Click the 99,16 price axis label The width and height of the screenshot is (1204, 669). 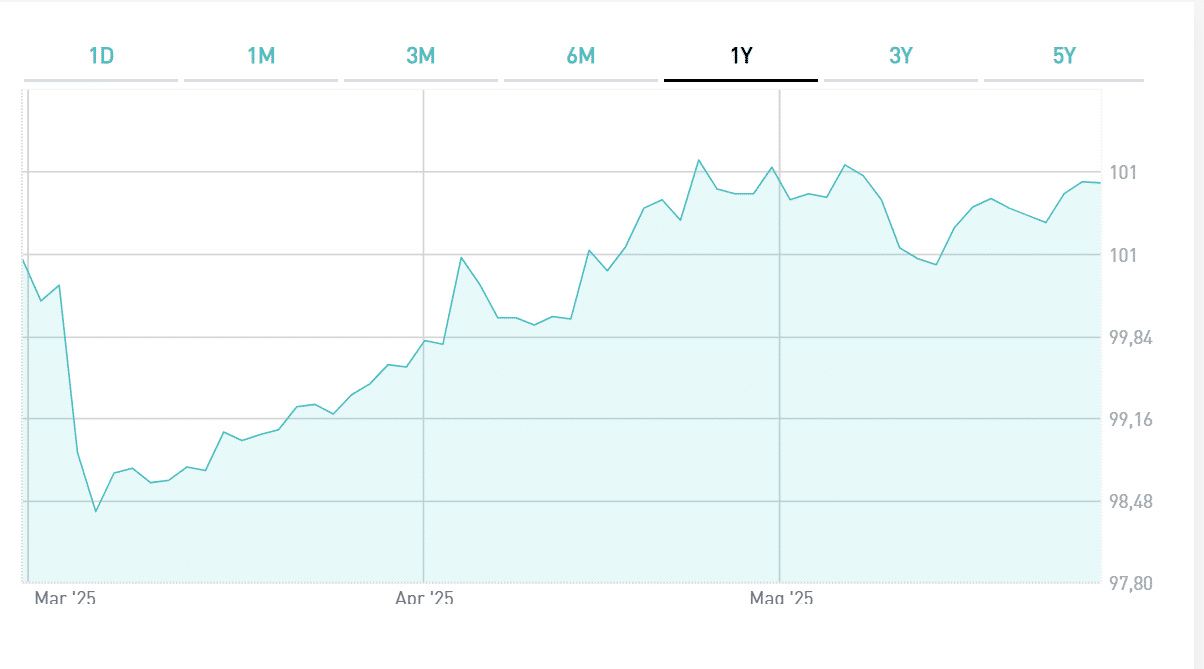[x=1131, y=419]
